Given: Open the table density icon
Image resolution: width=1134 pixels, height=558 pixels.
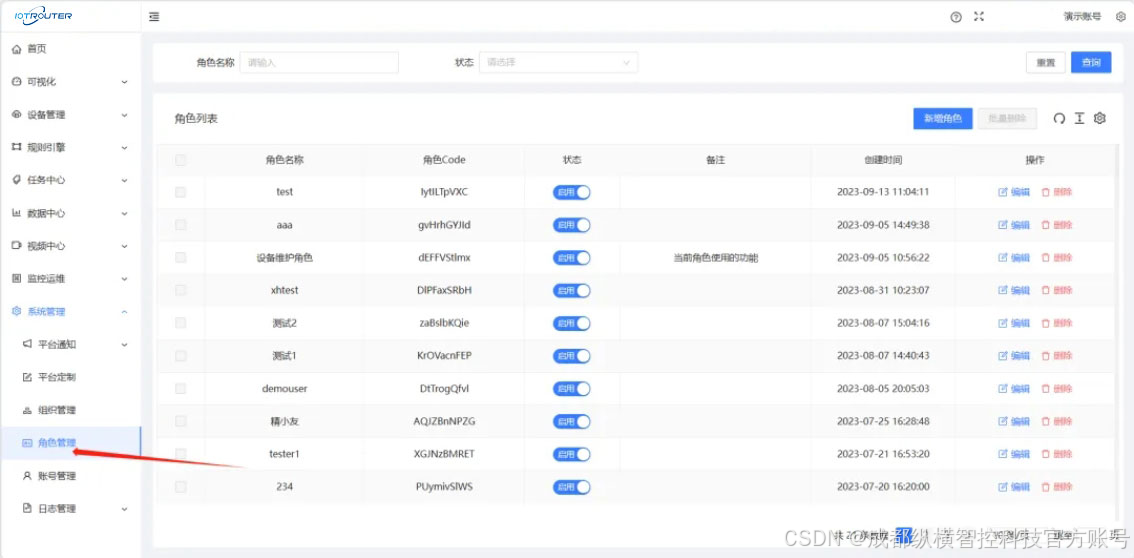Looking at the screenshot, I should (1079, 118).
